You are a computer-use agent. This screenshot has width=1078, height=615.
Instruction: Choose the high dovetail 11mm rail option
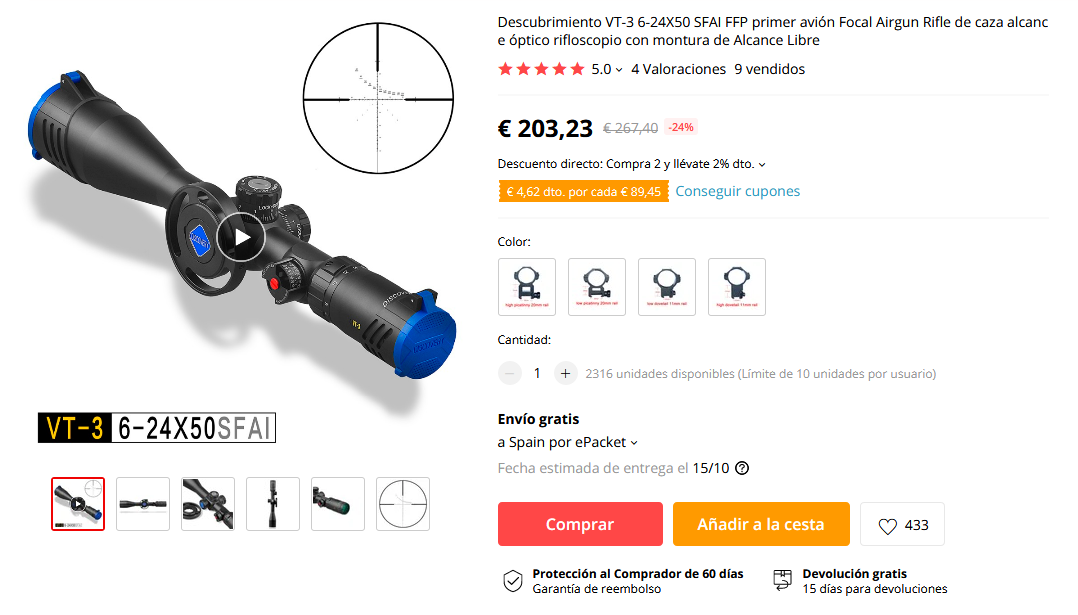737,287
